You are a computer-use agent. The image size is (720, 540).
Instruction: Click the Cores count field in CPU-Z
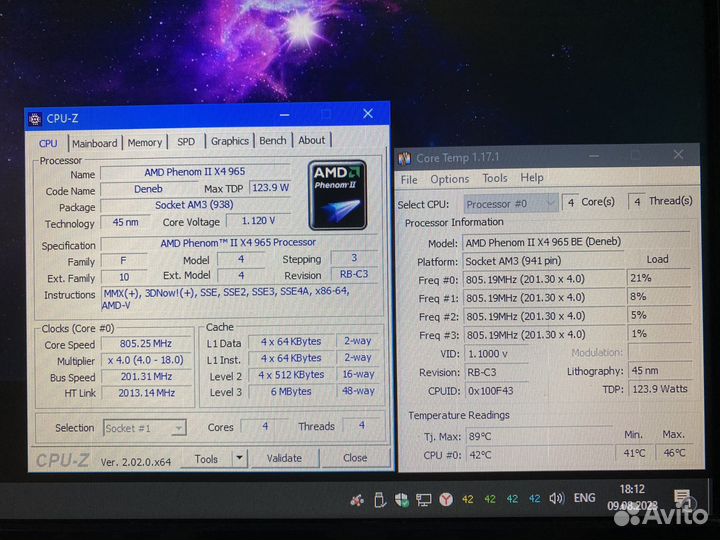[265, 426]
